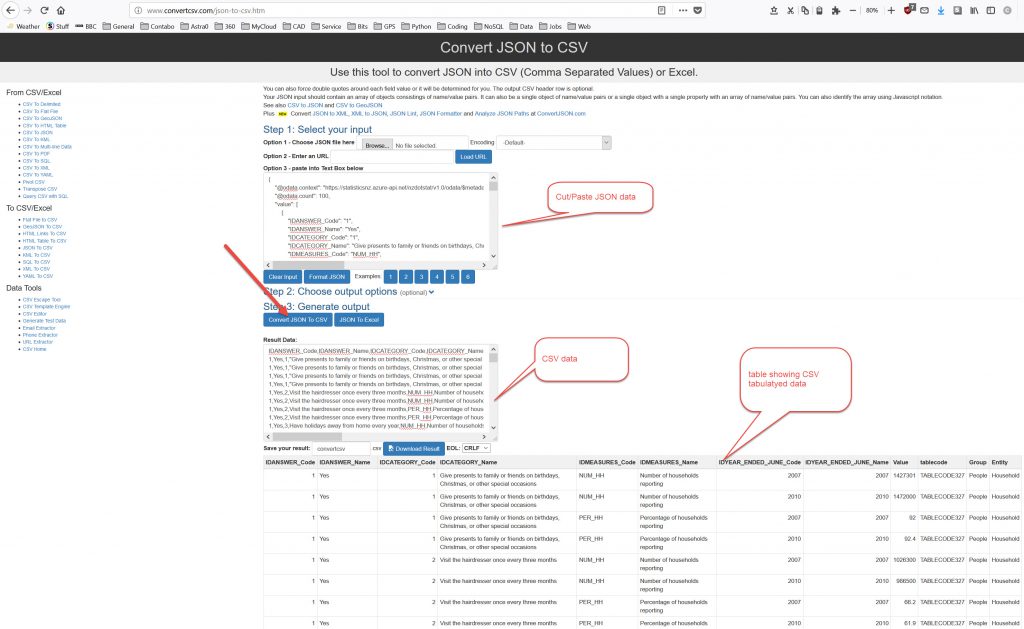The image size is (1024, 629).
Task: Click the Download Result button
Action: (x=413, y=449)
